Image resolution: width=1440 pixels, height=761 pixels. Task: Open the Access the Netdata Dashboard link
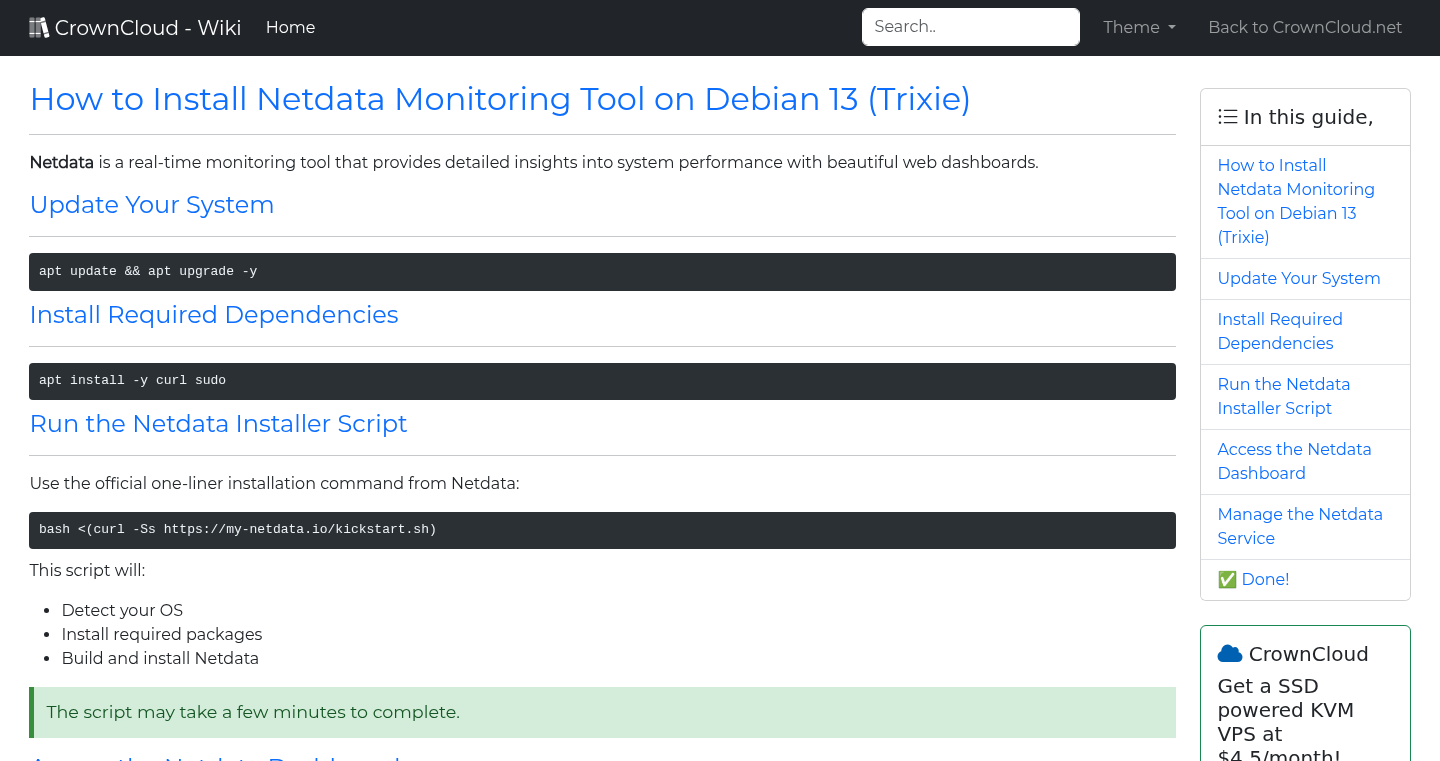coord(1294,461)
